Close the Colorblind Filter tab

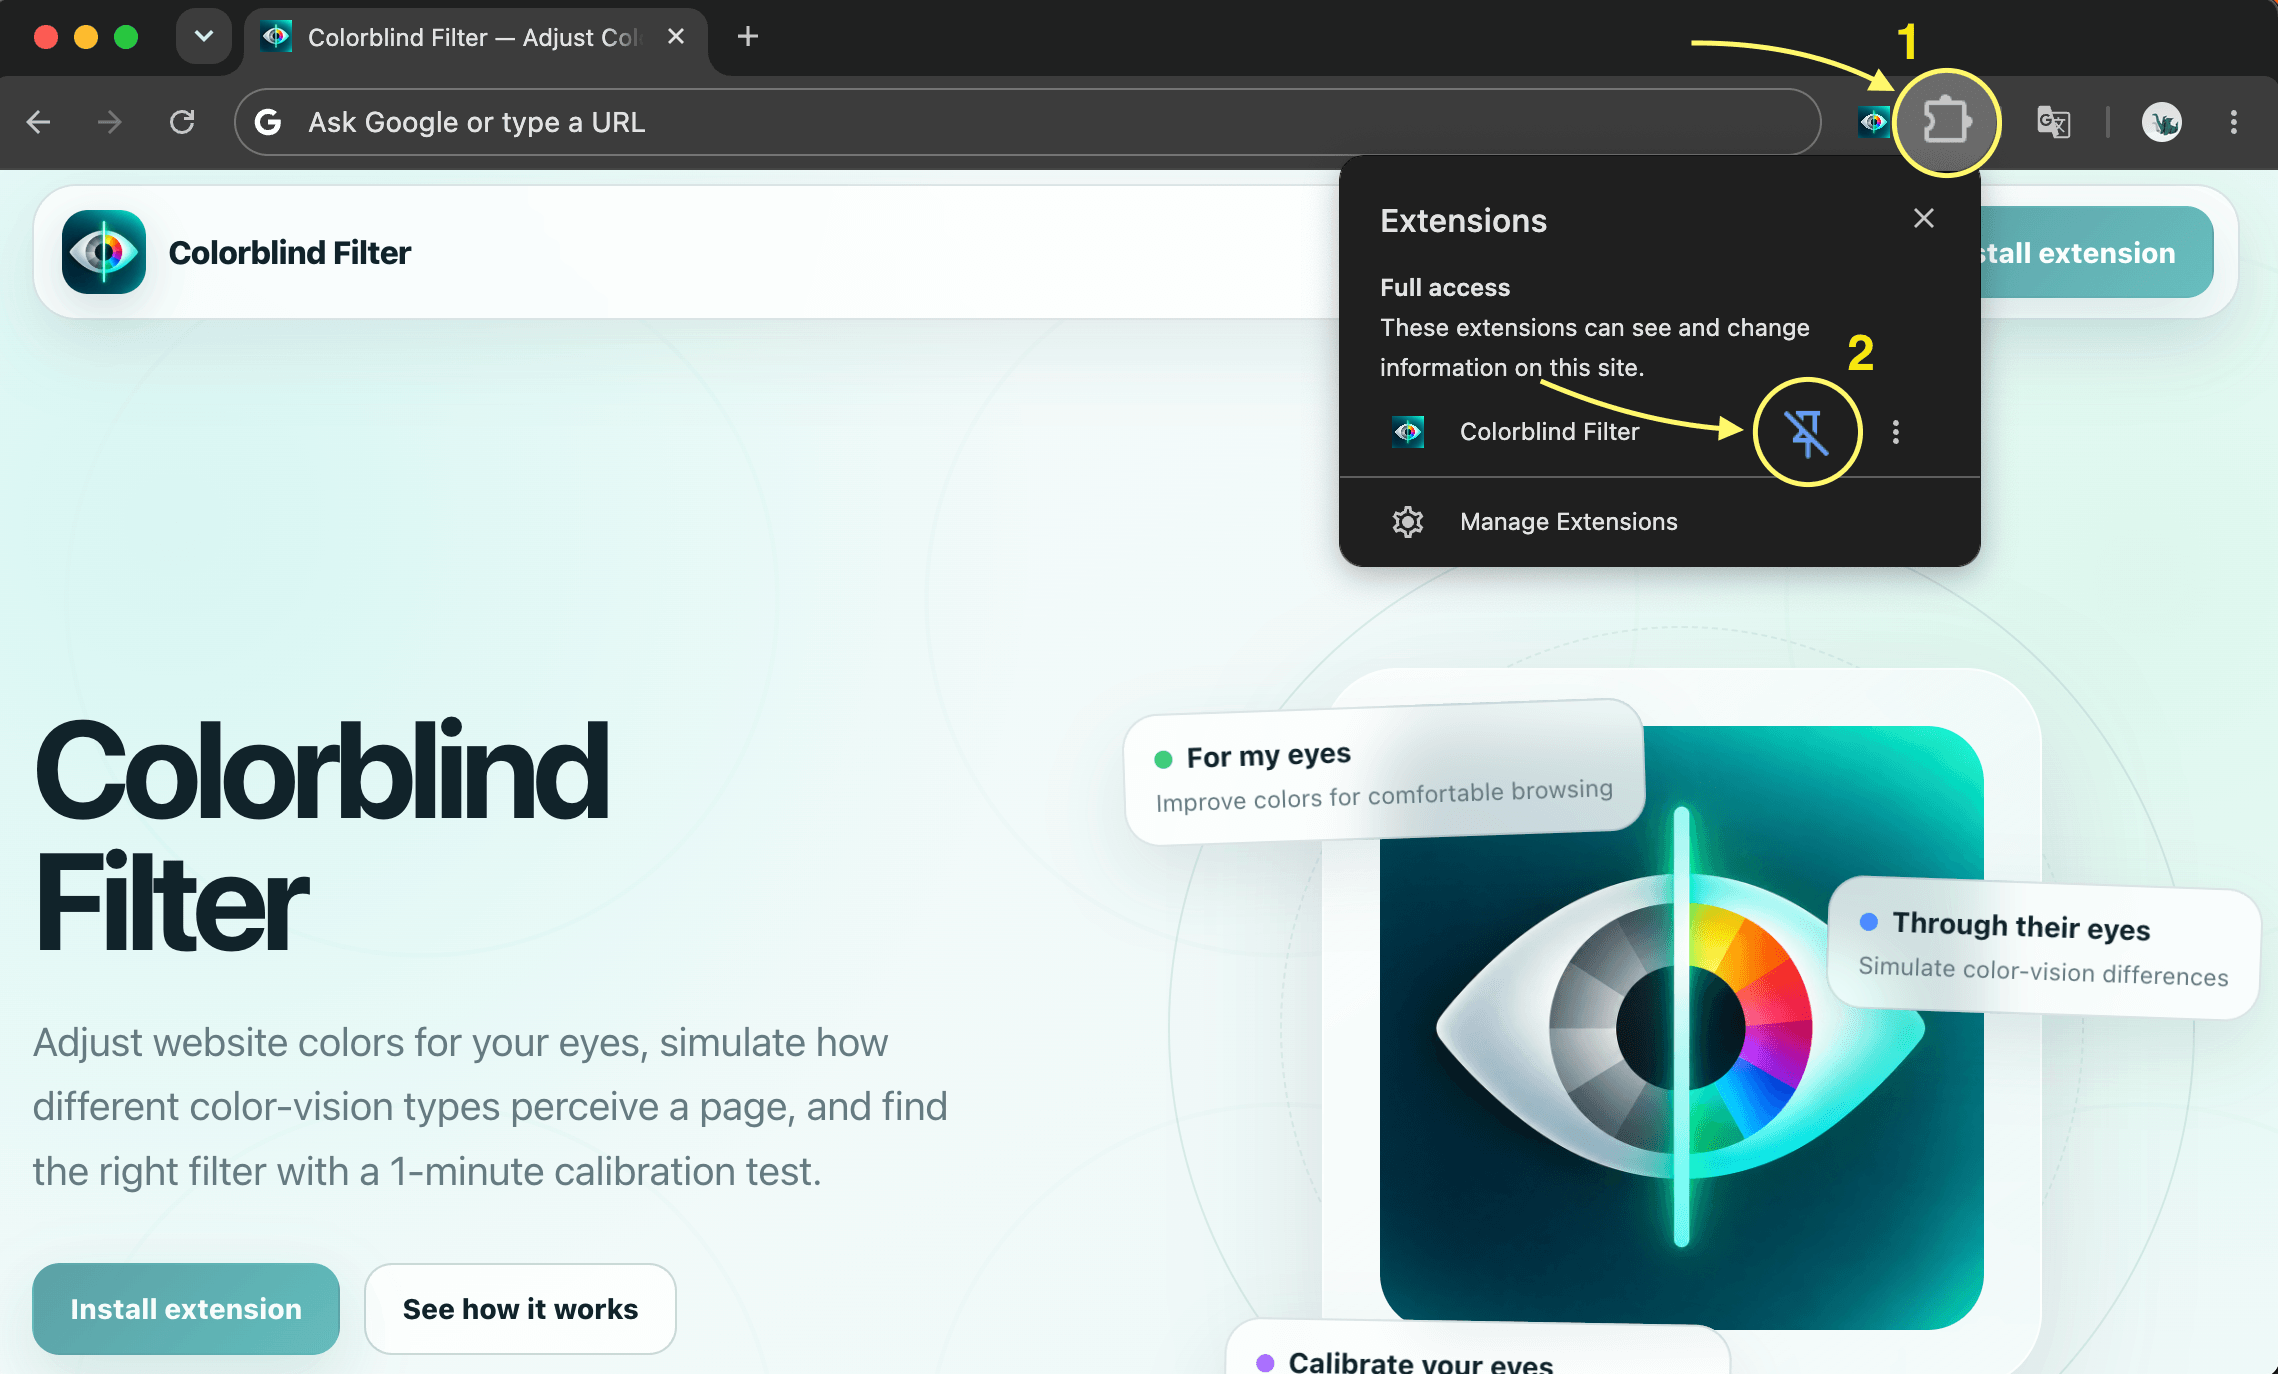pyautogui.click(x=676, y=37)
